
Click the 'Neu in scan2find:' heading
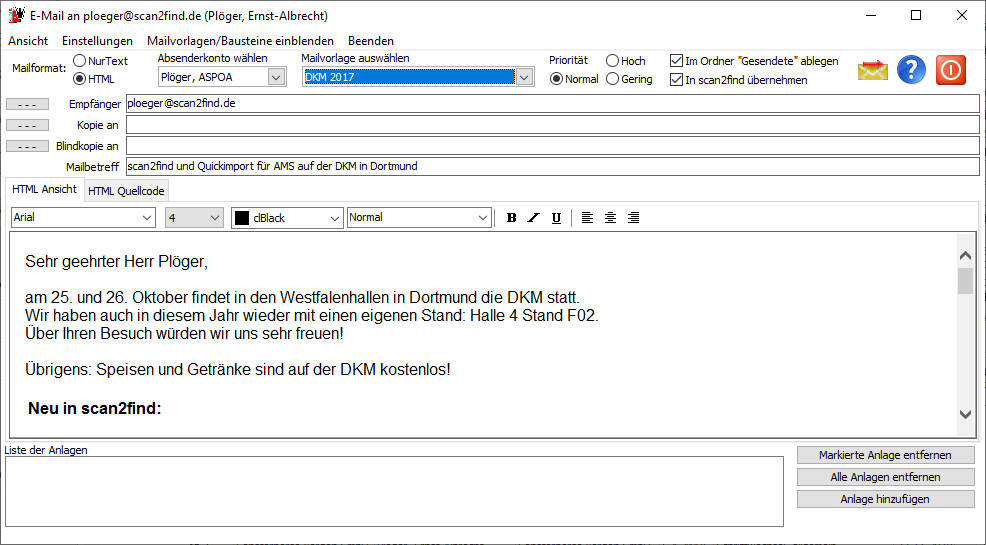click(x=95, y=409)
